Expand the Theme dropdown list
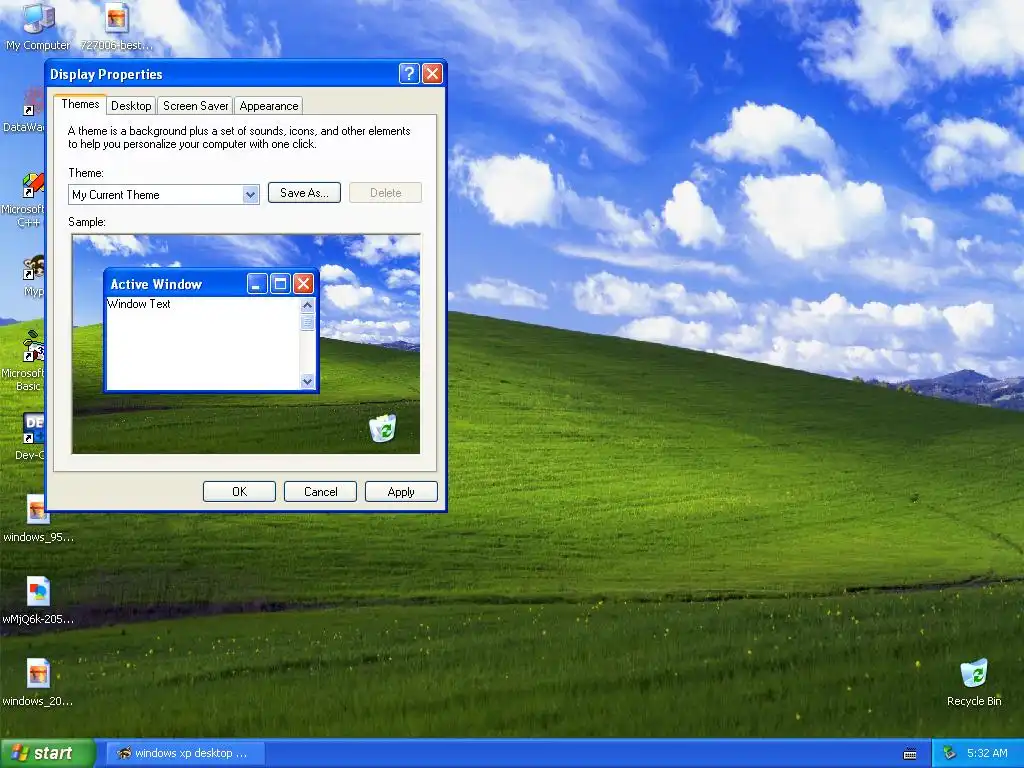Image resolution: width=1024 pixels, height=768 pixels. tap(250, 195)
